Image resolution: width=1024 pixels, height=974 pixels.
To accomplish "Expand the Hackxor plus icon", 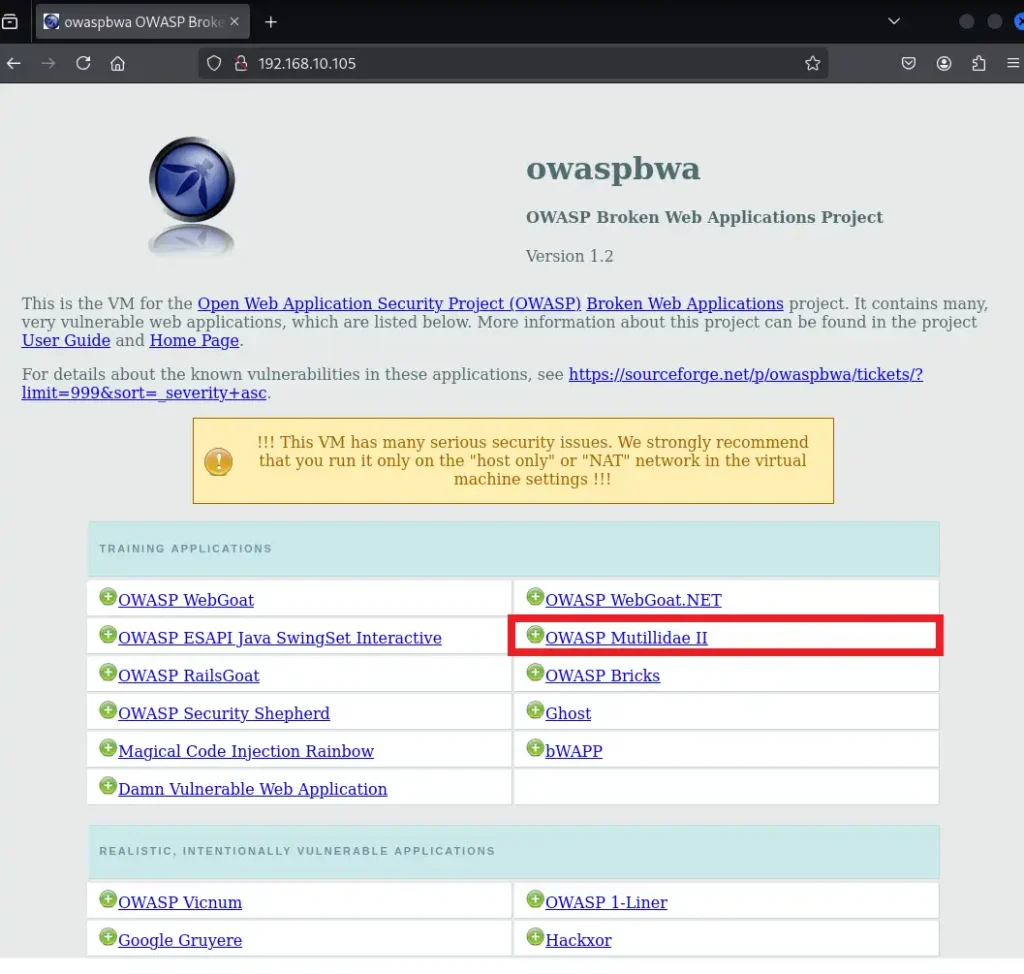I will (535, 937).
